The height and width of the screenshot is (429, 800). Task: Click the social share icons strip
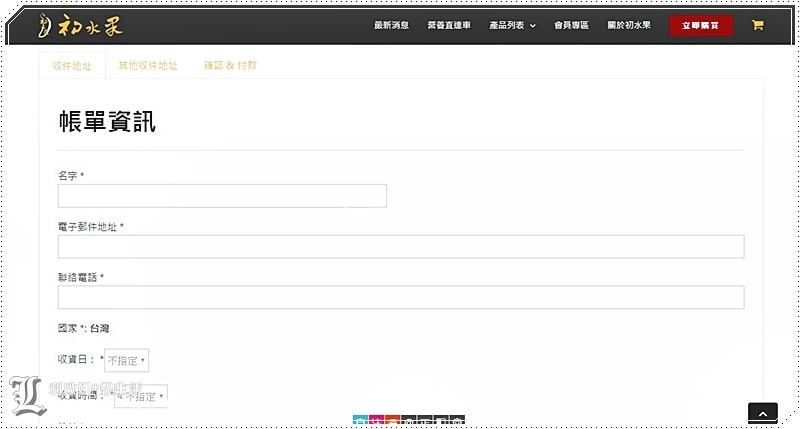pyautogui.click(x=408, y=421)
